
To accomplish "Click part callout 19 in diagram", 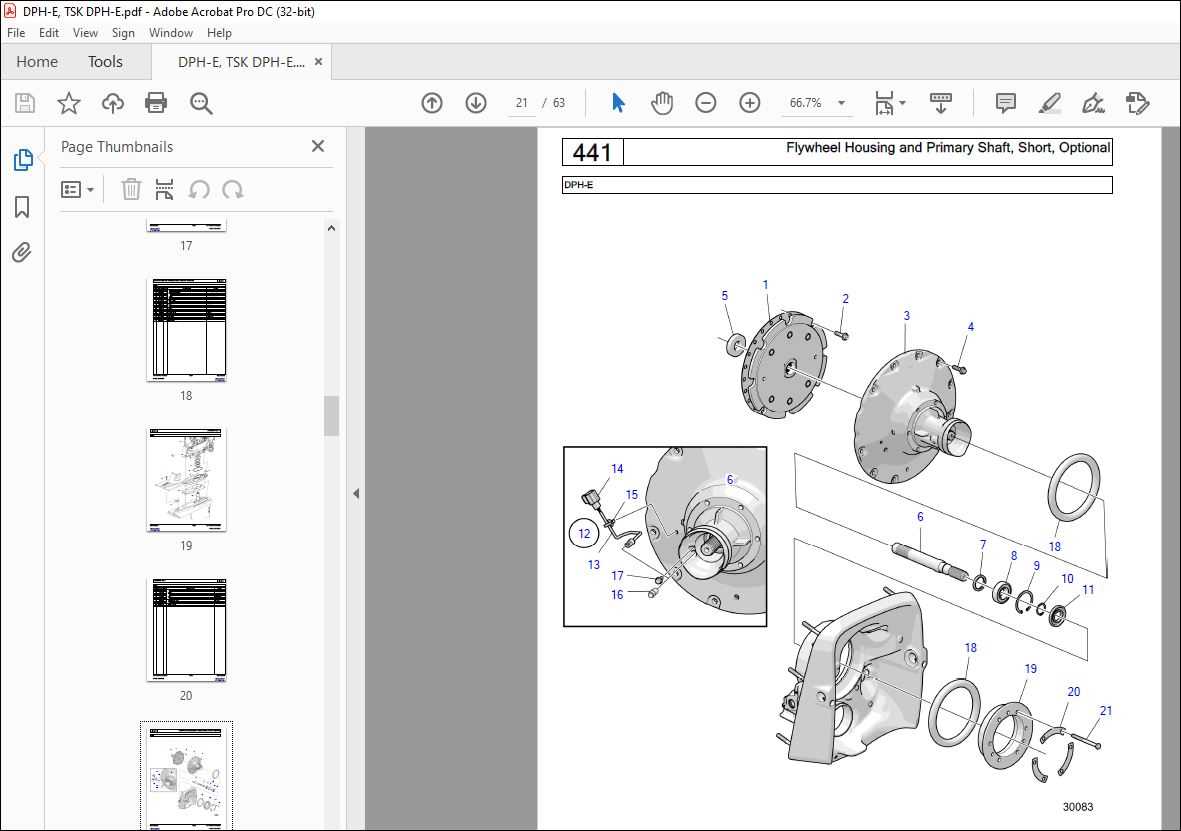I will click(x=1030, y=668).
